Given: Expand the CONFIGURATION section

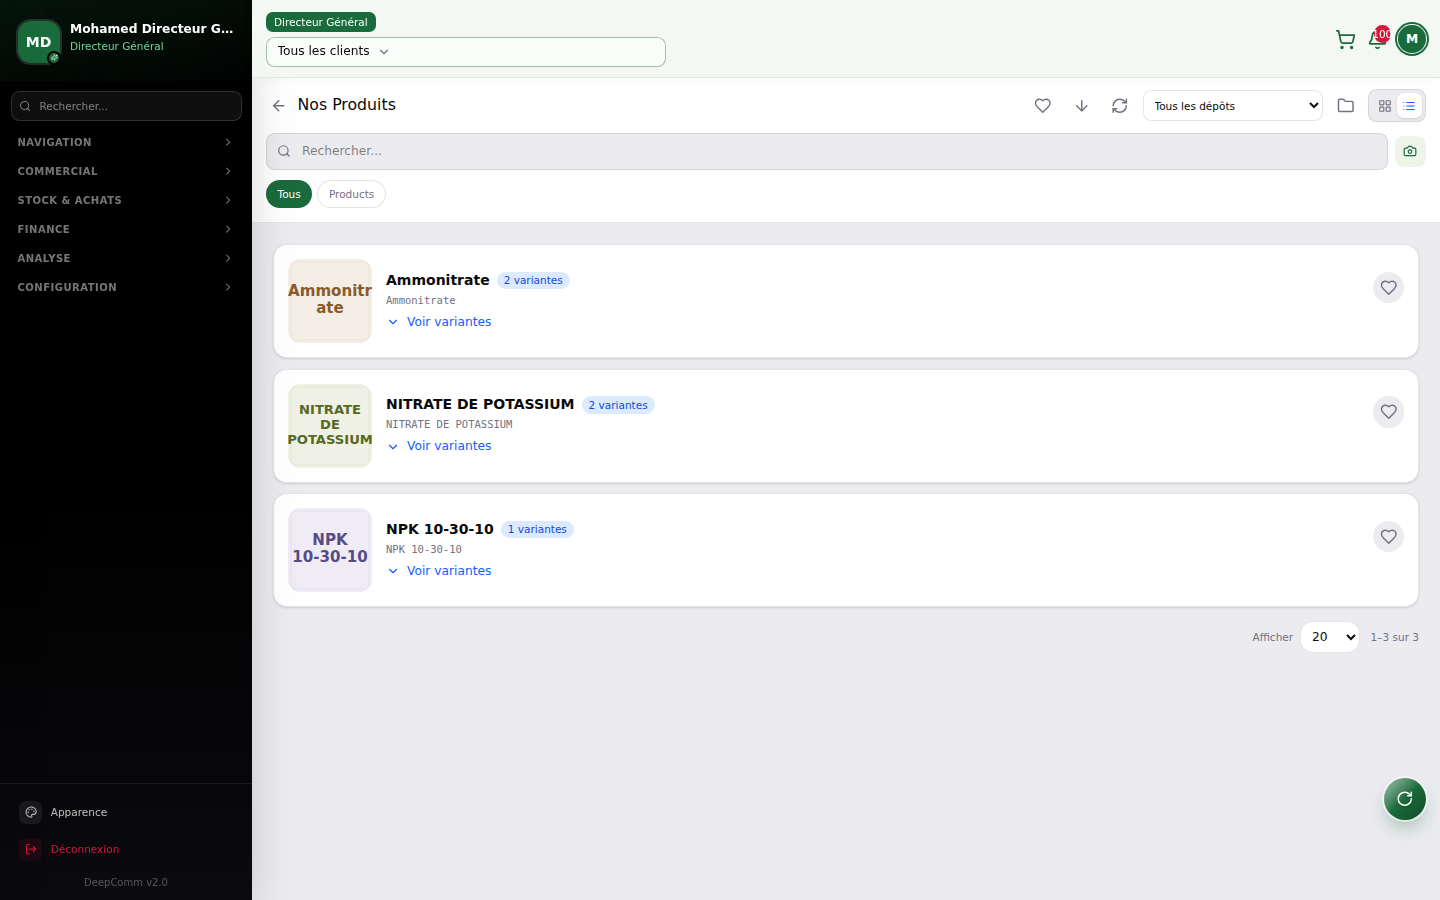Looking at the screenshot, I should (x=125, y=287).
